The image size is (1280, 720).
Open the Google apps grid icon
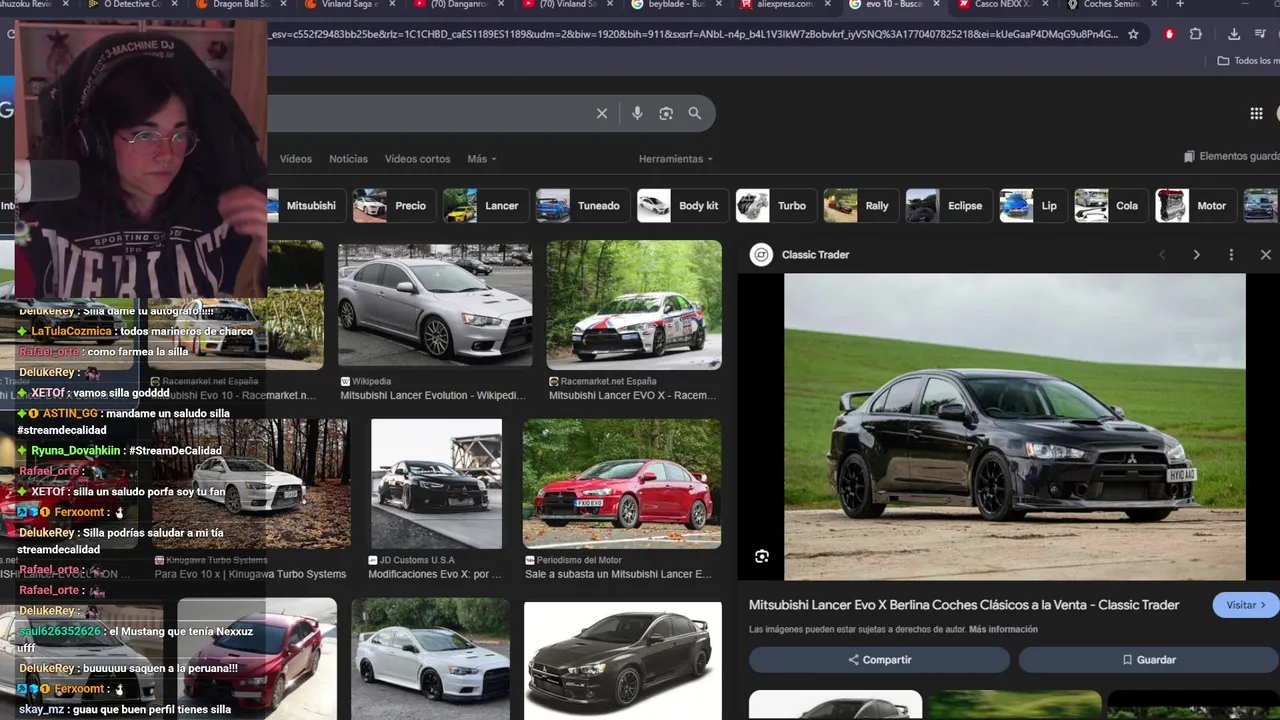[1257, 114]
